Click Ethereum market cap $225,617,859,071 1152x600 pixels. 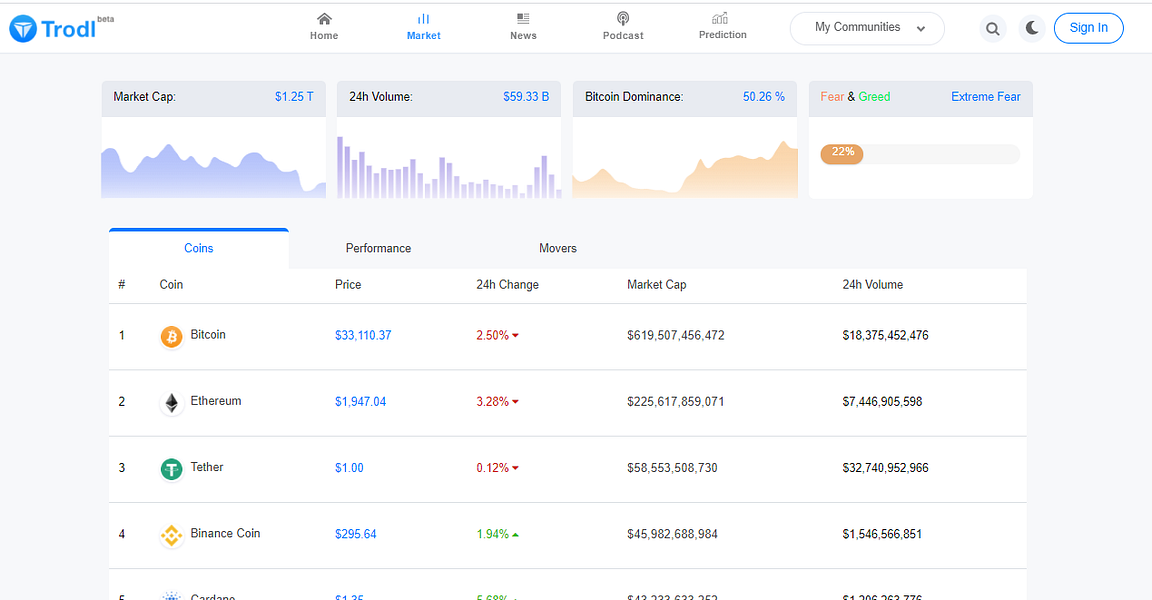click(x=675, y=402)
